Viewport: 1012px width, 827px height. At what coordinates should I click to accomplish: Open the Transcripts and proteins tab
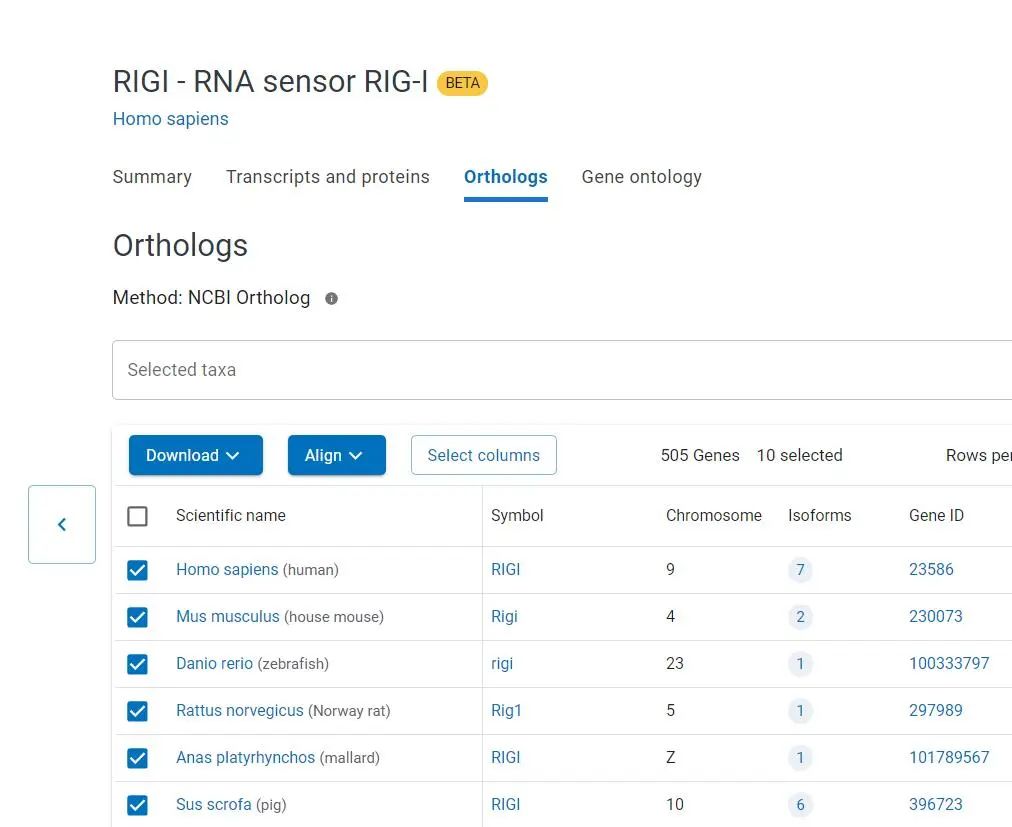pyautogui.click(x=327, y=177)
